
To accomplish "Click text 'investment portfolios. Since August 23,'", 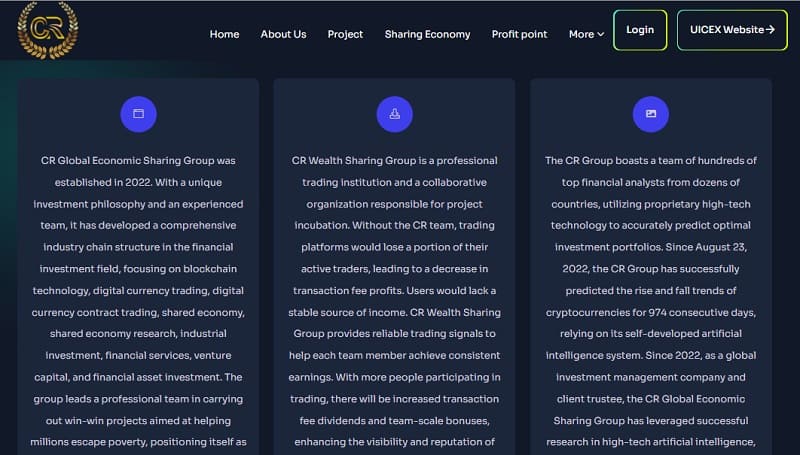I will [651, 247].
